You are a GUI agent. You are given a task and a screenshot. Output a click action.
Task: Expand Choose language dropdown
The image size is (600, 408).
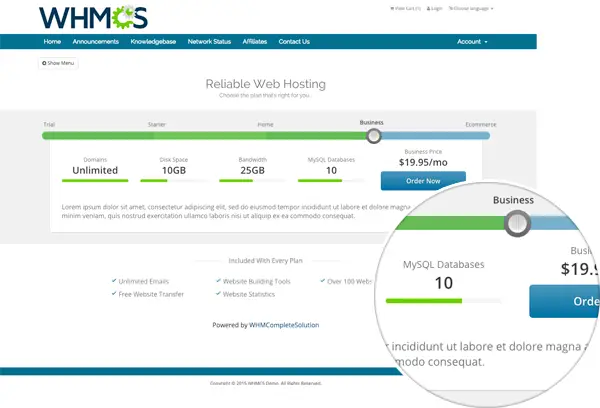(471, 8)
